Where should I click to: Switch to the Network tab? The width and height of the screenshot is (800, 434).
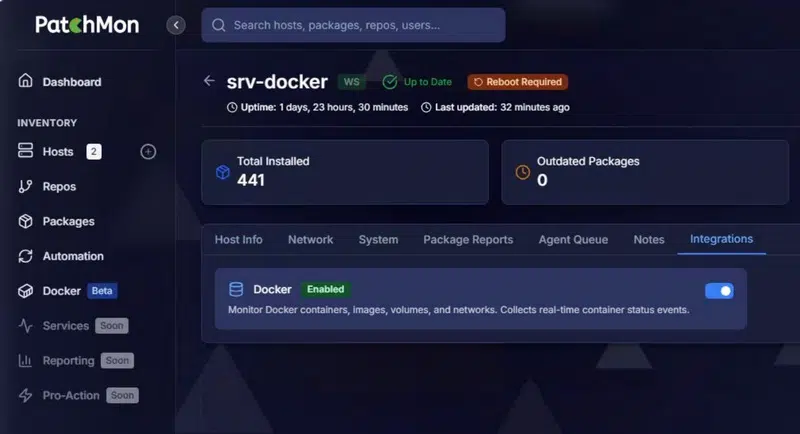tap(310, 240)
